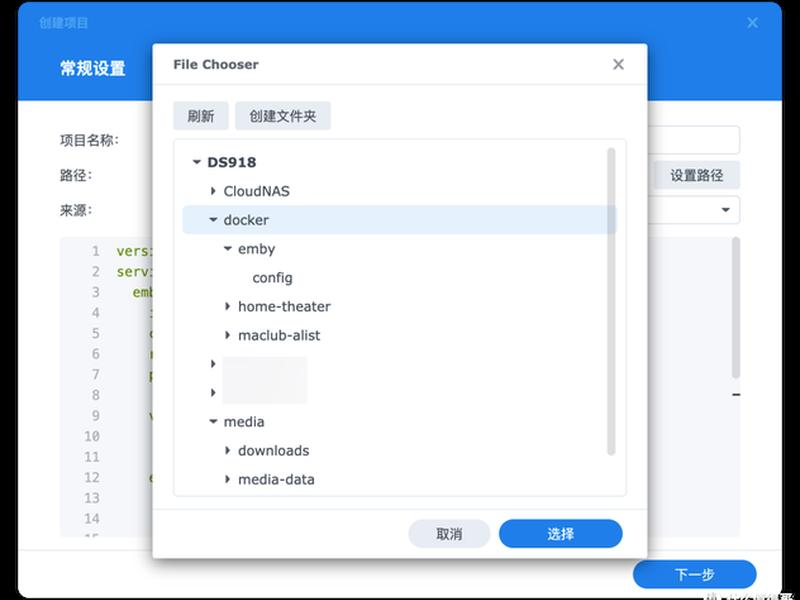The image size is (800, 600).
Task: Select the emby folder
Action: click(x=257, y=249)
